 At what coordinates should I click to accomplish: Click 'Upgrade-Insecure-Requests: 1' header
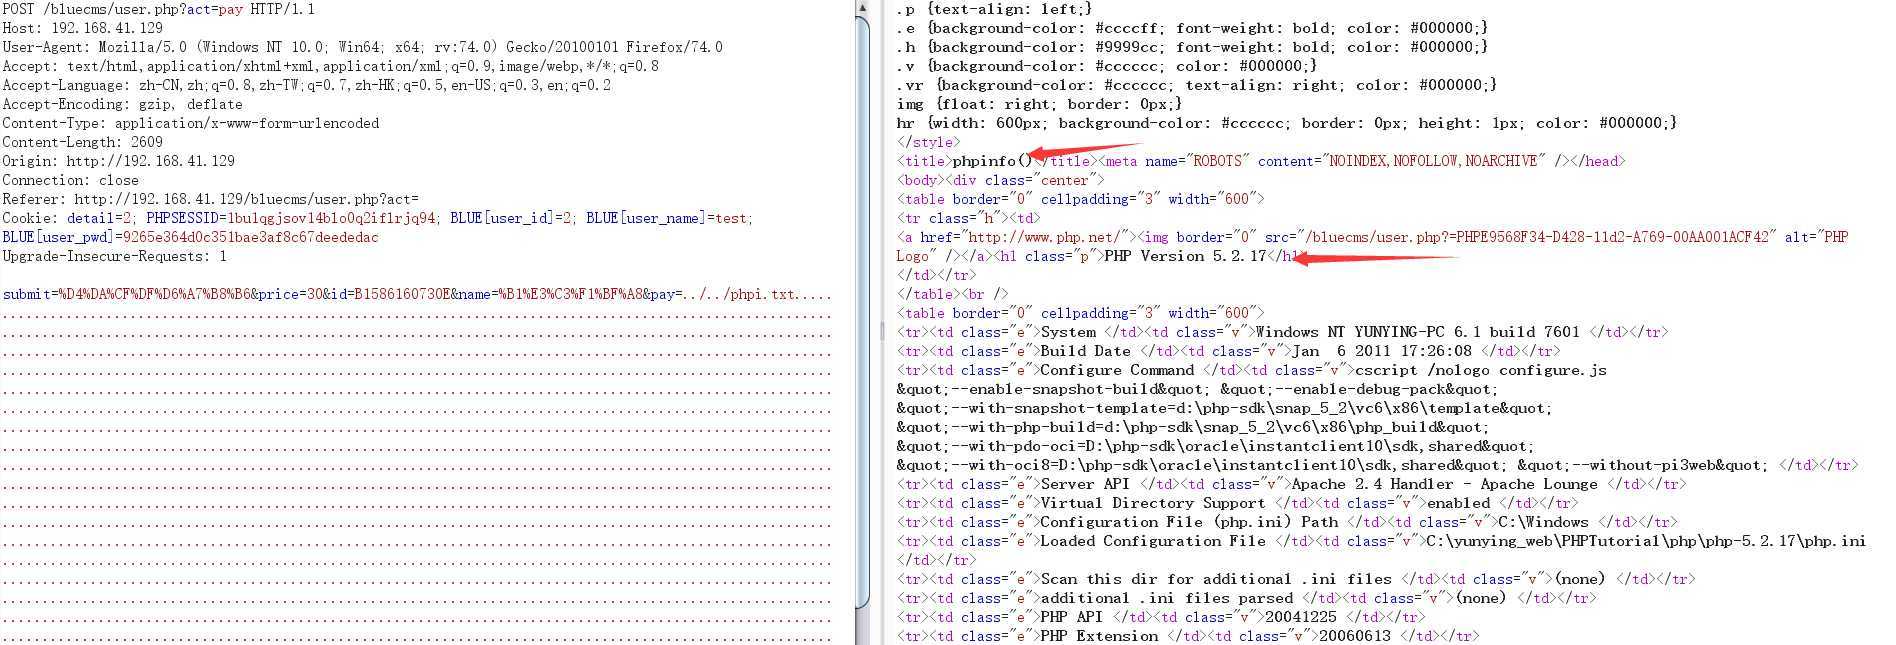(114, 256)
